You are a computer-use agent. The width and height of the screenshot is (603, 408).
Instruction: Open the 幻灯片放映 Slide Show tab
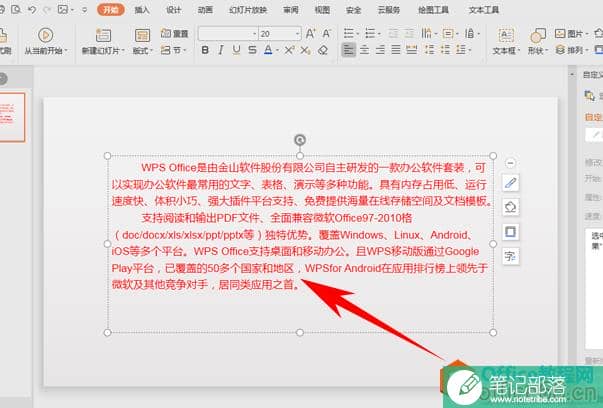click(x=248, y=10)
